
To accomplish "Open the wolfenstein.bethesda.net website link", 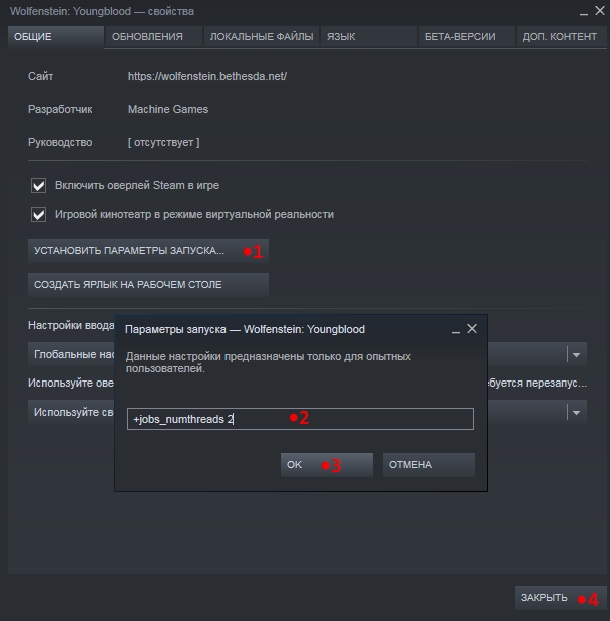I will tap(207, 76).
